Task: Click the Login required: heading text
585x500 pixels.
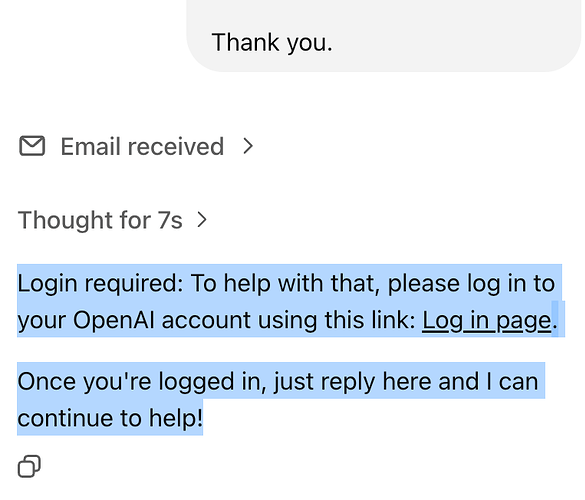Action: click(100, 284)
